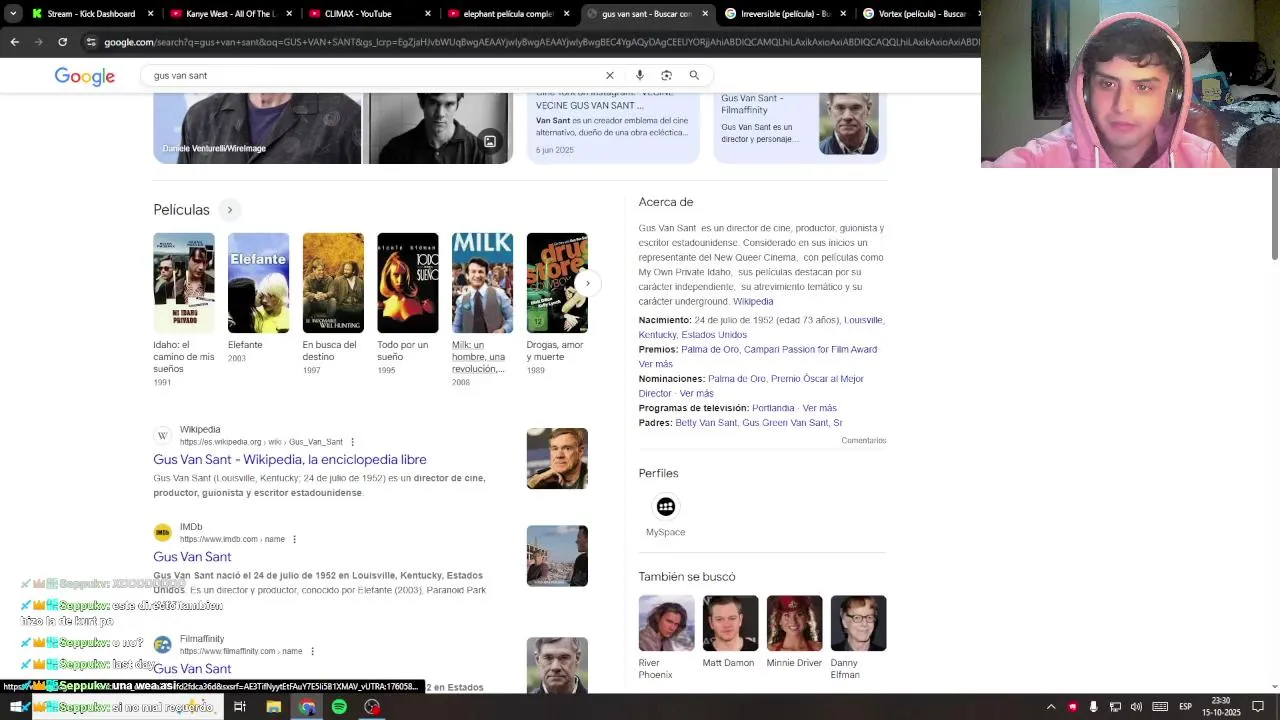Open the Google logo homepage
The width and height of the screenshot is (1280, 720).
pos(85,77)
